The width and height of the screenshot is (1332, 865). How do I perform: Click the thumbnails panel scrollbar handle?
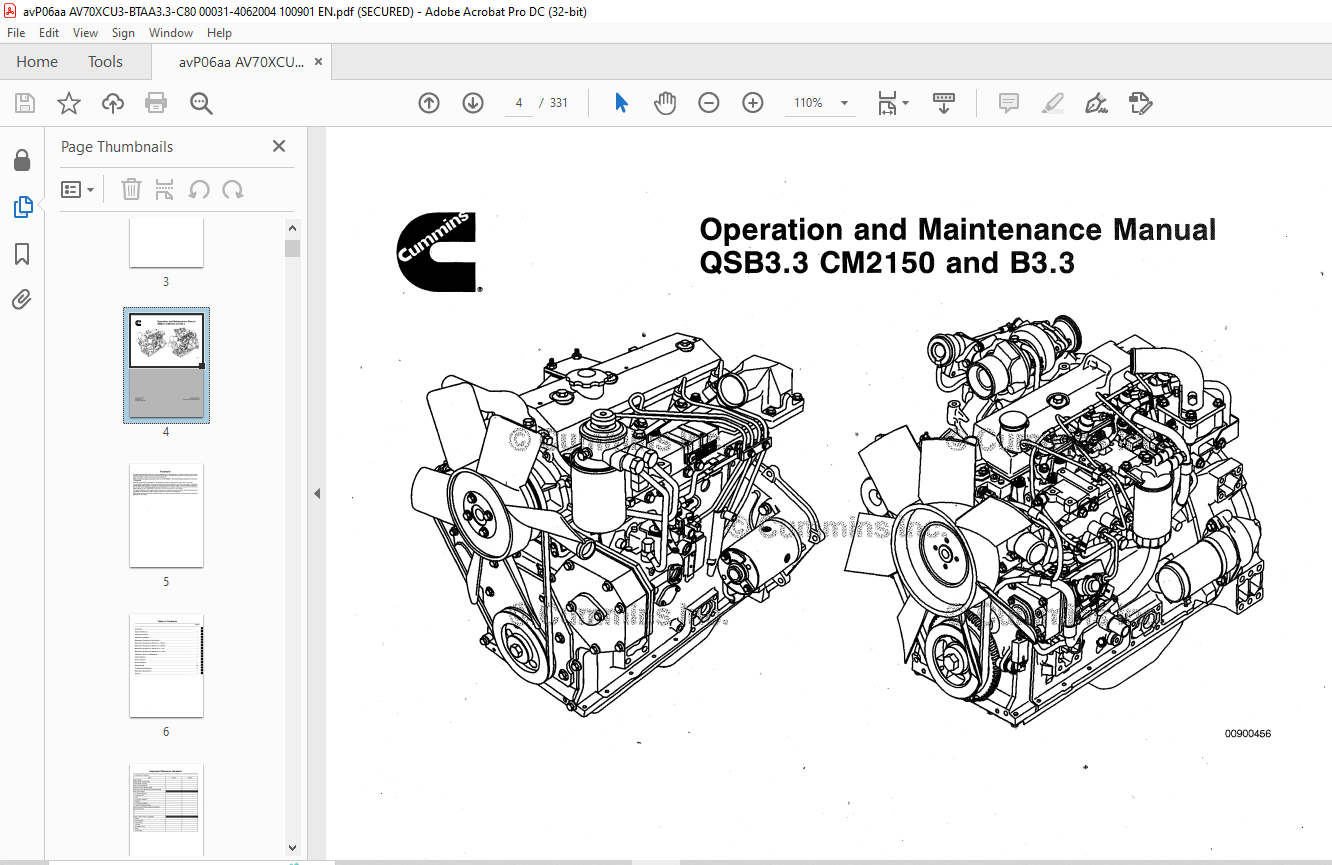292,248
